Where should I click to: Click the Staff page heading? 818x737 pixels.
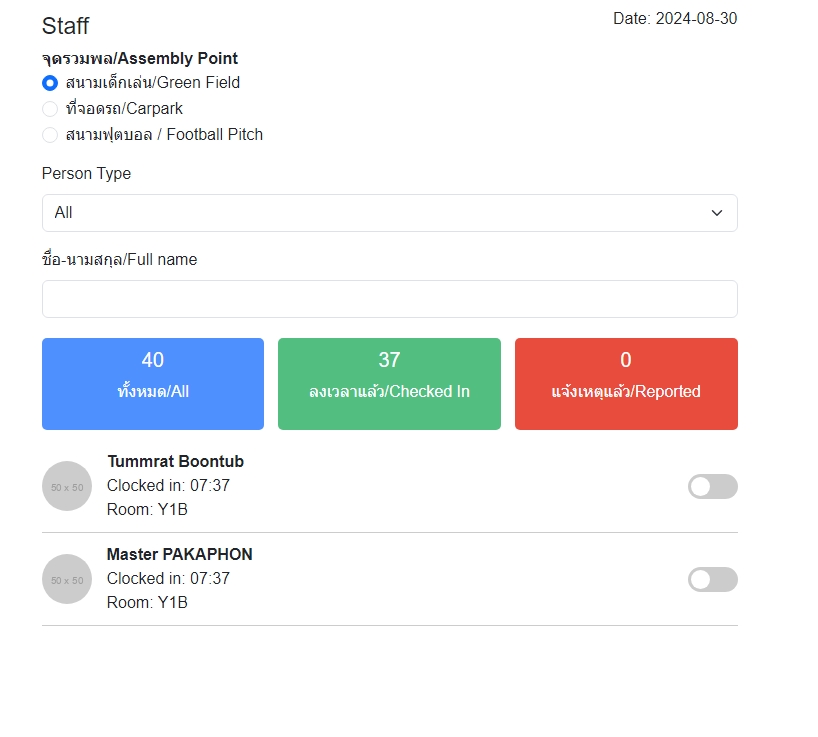pos(66,26)
